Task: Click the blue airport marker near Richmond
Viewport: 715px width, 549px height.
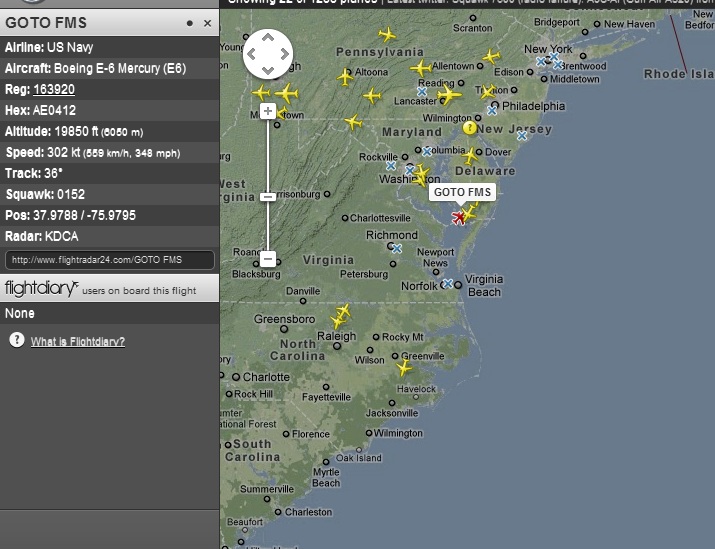Action: point(397,249)
